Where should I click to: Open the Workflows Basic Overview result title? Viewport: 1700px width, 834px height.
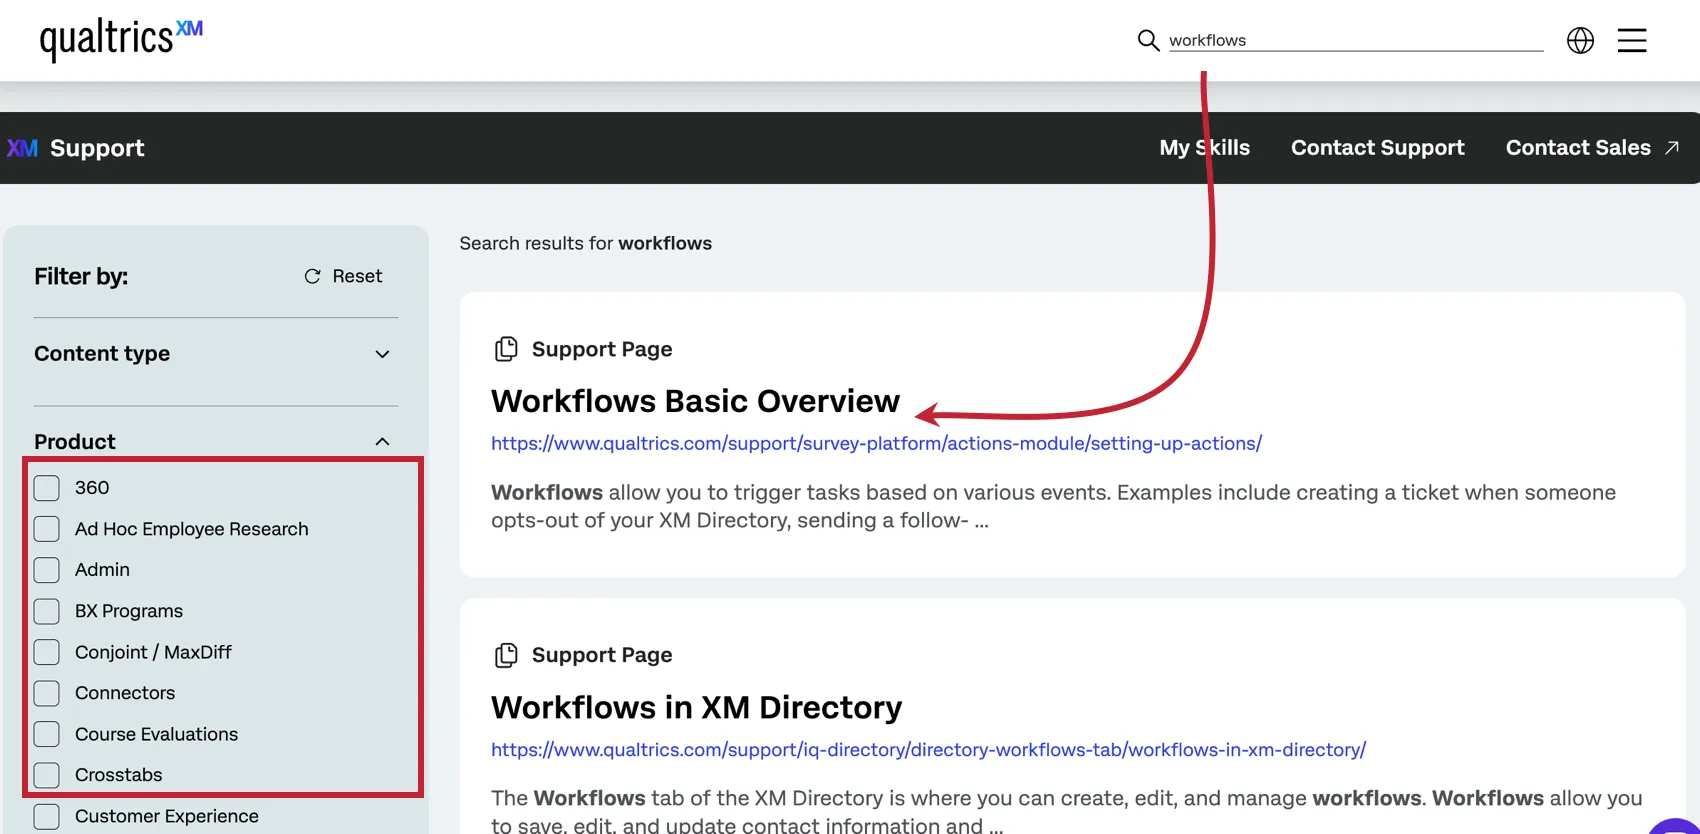695,401
